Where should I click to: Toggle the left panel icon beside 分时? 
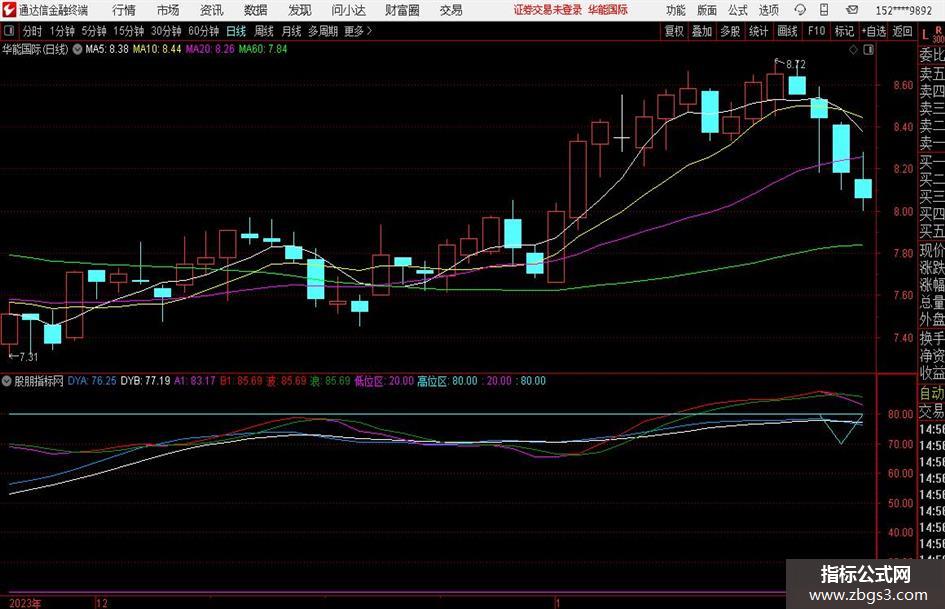pyautogui.click(x=9, y=31)
